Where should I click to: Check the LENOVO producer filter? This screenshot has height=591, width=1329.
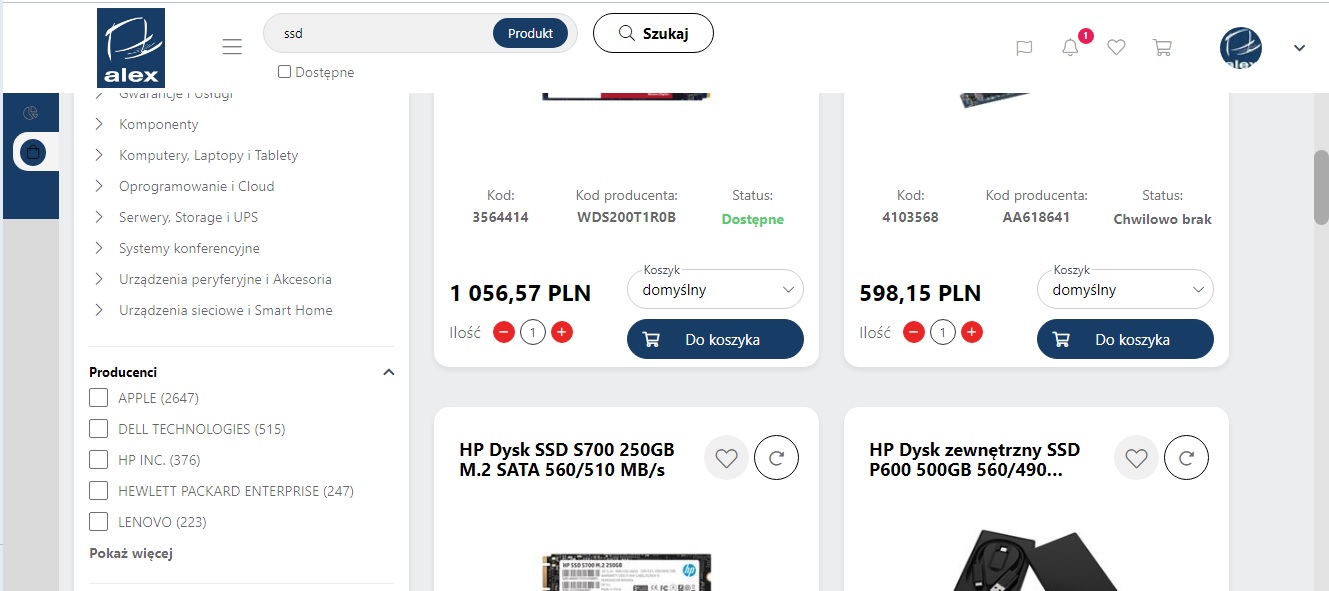tap(98, 522)
